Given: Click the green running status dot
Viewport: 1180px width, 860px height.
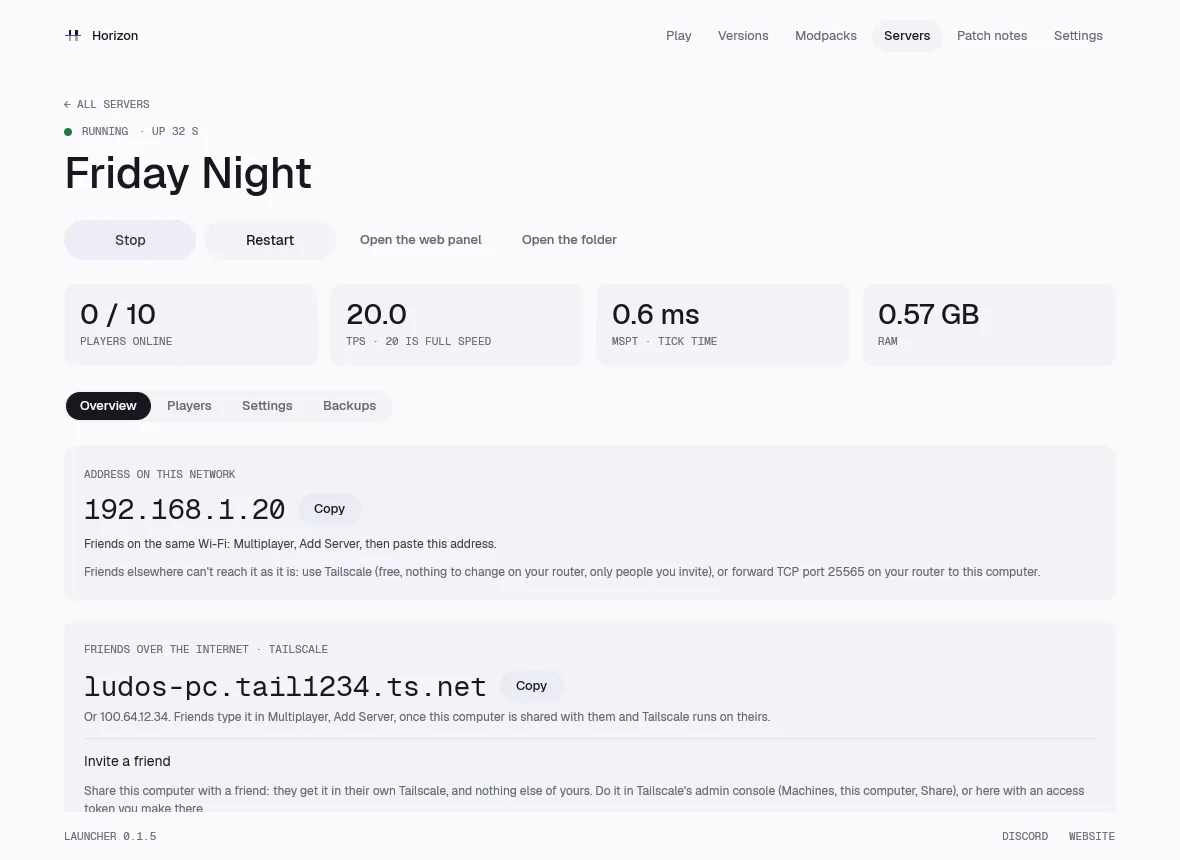Looking at the screenshot, I should point(68,132).
